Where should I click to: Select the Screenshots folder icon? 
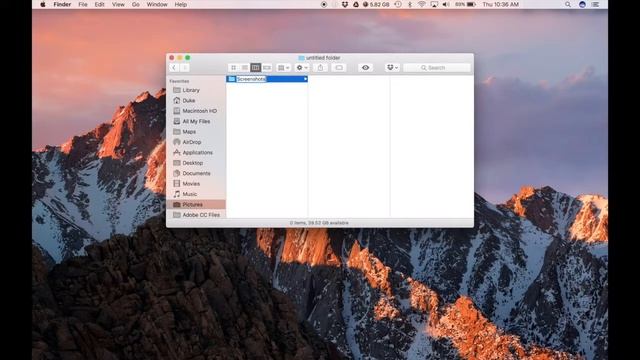click(x=232, y=79)
